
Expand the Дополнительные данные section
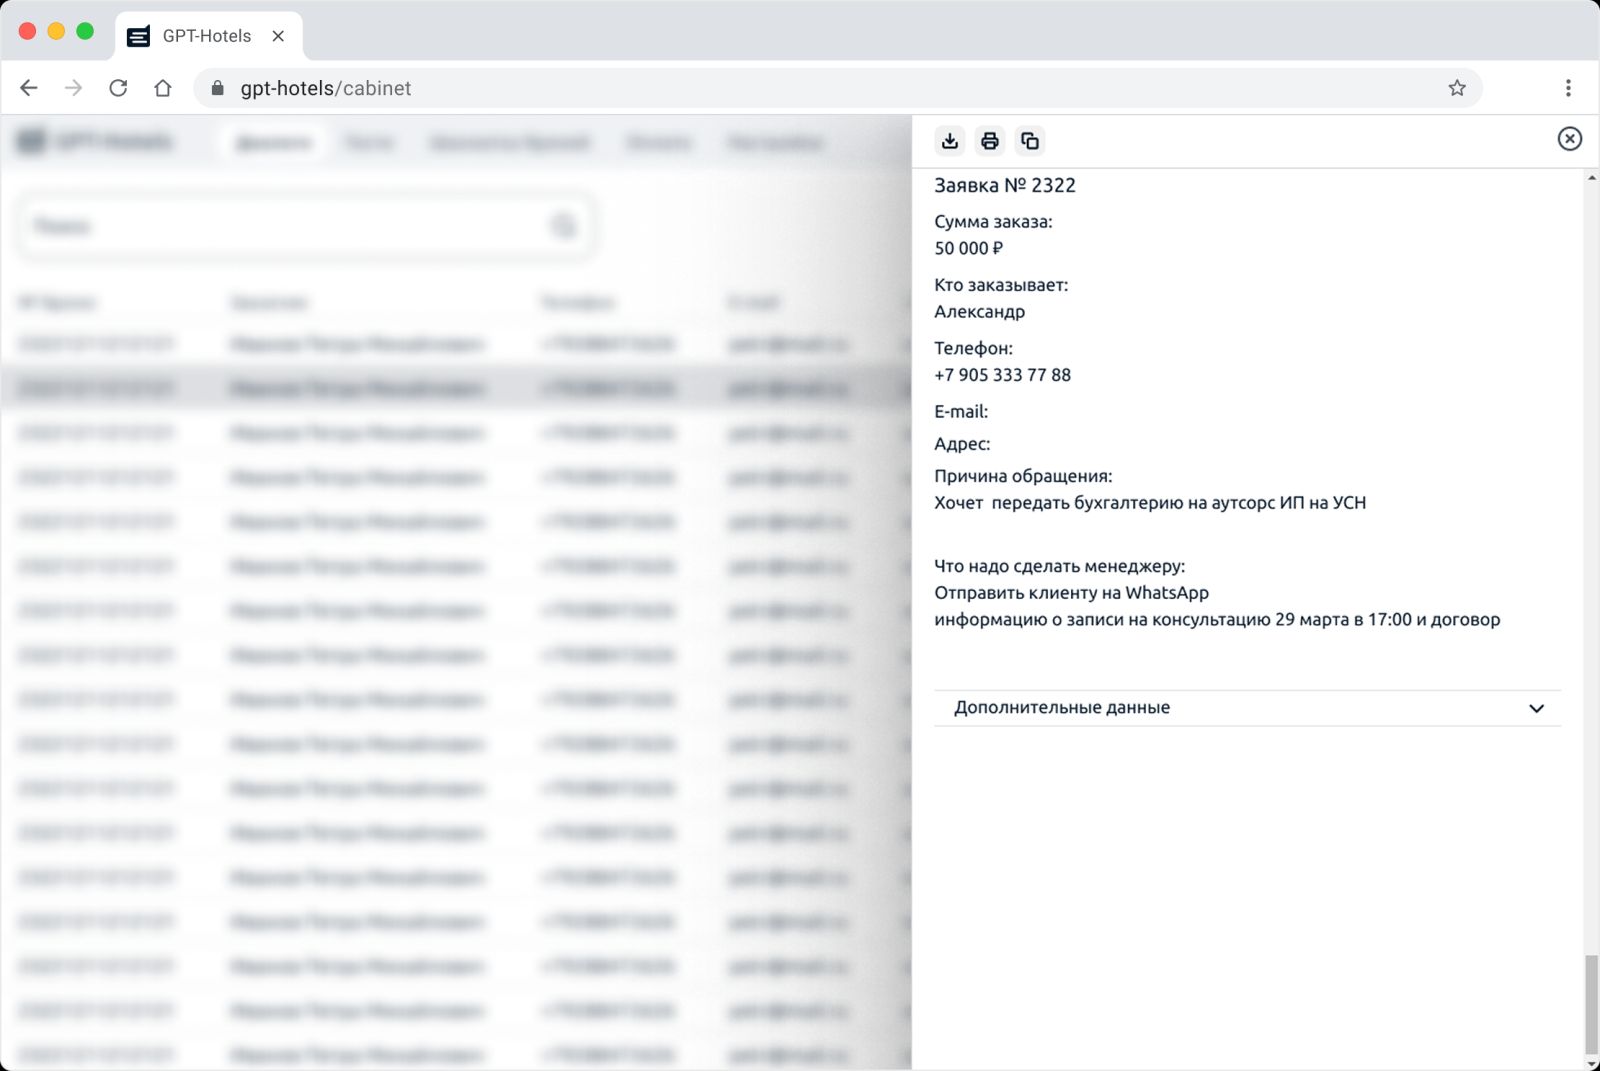(1060, 708)
